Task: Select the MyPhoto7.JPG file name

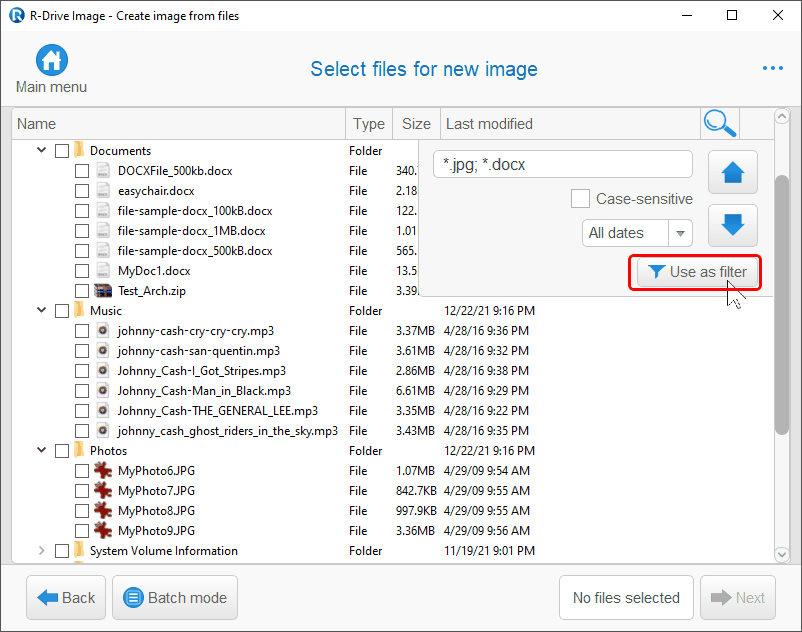Action: [x=157, y=490]
